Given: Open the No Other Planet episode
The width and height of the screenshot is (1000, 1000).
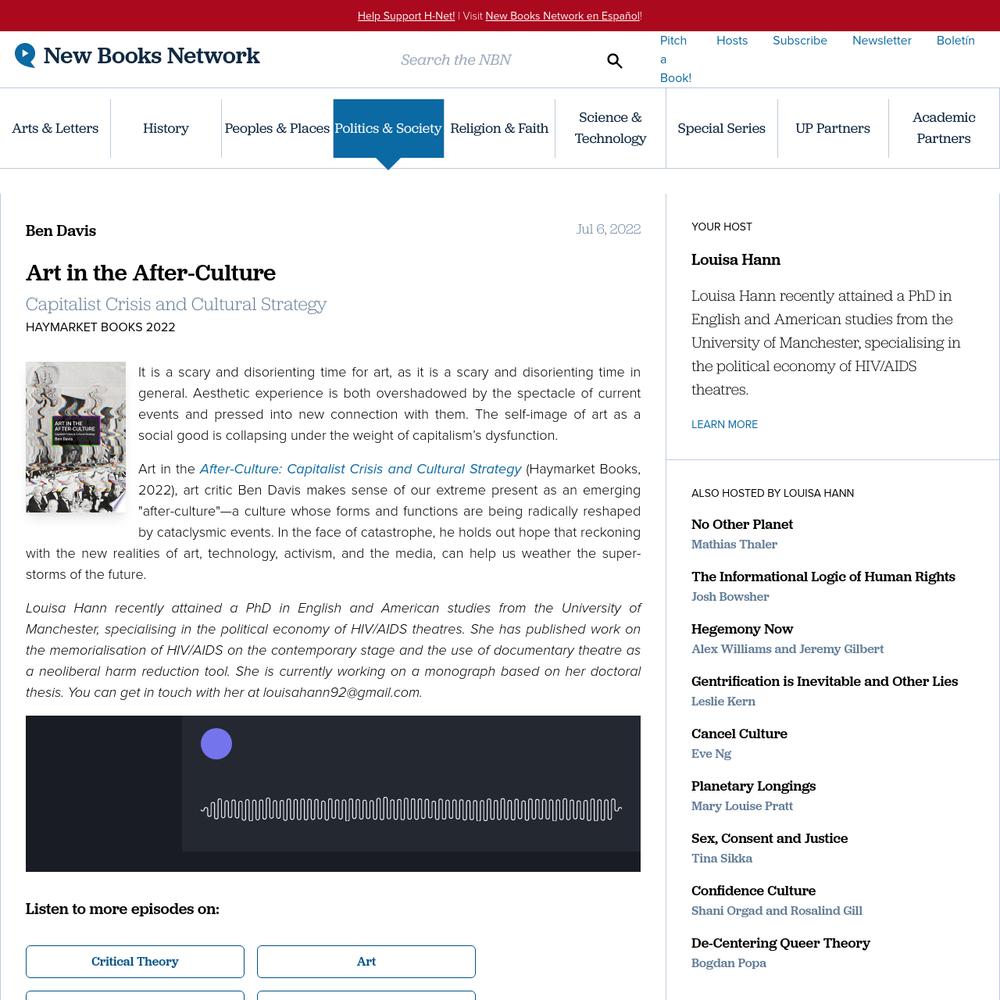Looking at the screenshot, I should pos(742,524).
